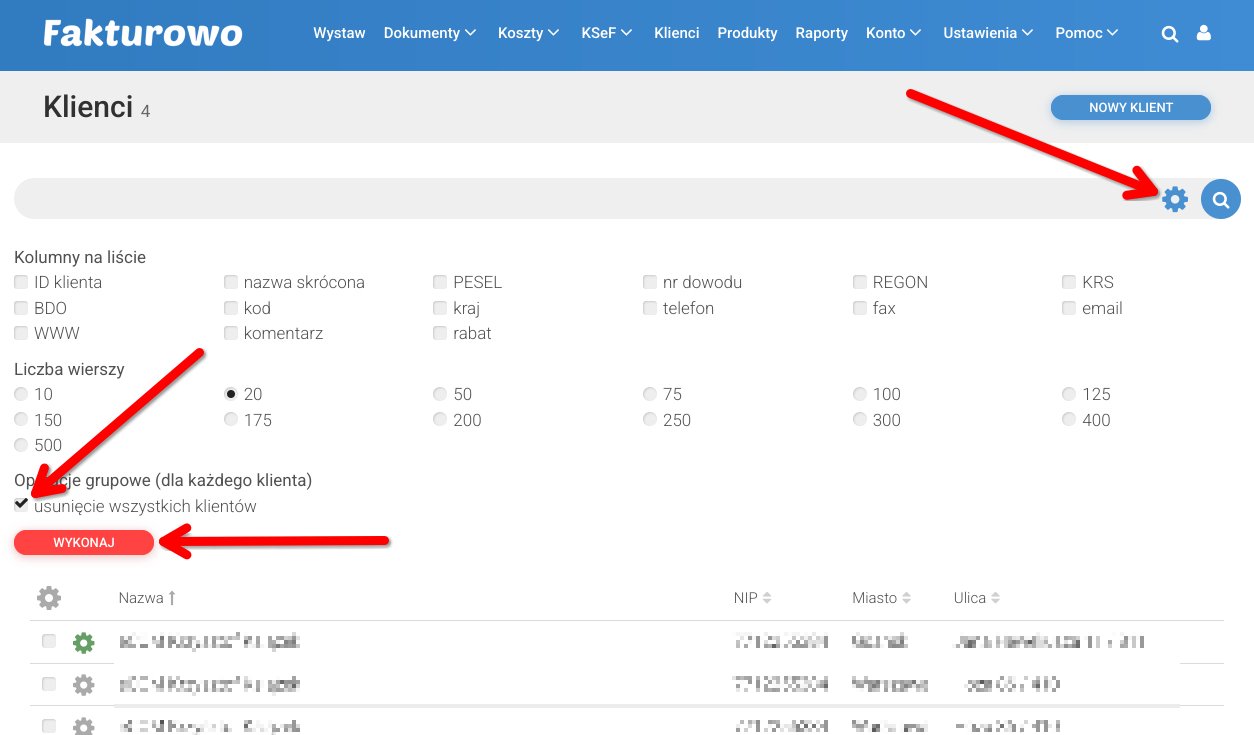Click the gray gear icon in second client row

coord(84,685)
